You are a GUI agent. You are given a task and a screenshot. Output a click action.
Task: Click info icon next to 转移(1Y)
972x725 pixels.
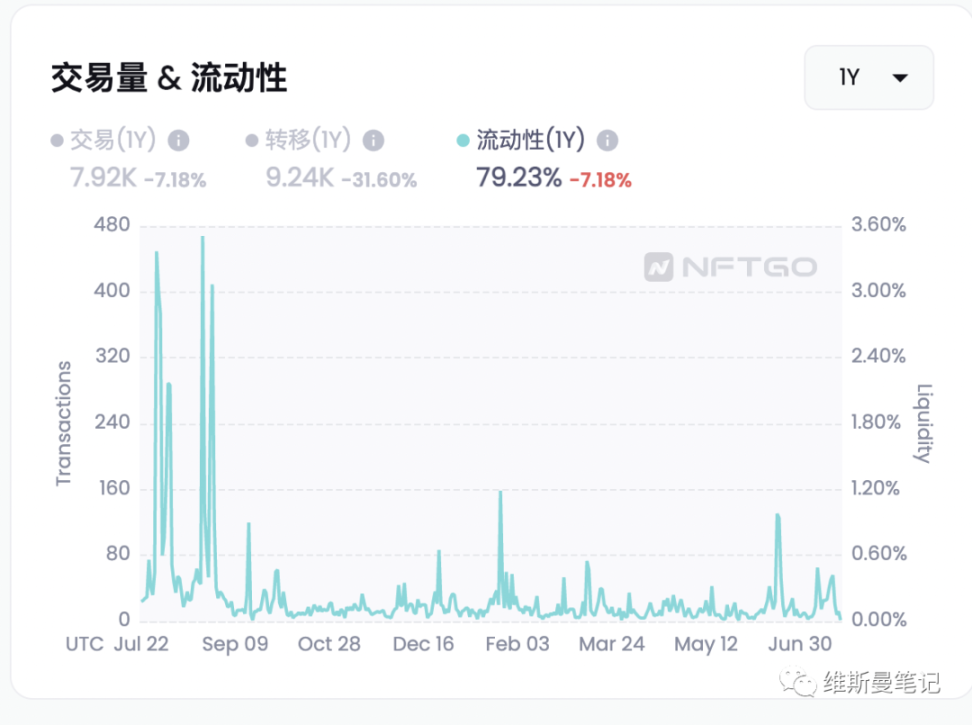[373, 141]
